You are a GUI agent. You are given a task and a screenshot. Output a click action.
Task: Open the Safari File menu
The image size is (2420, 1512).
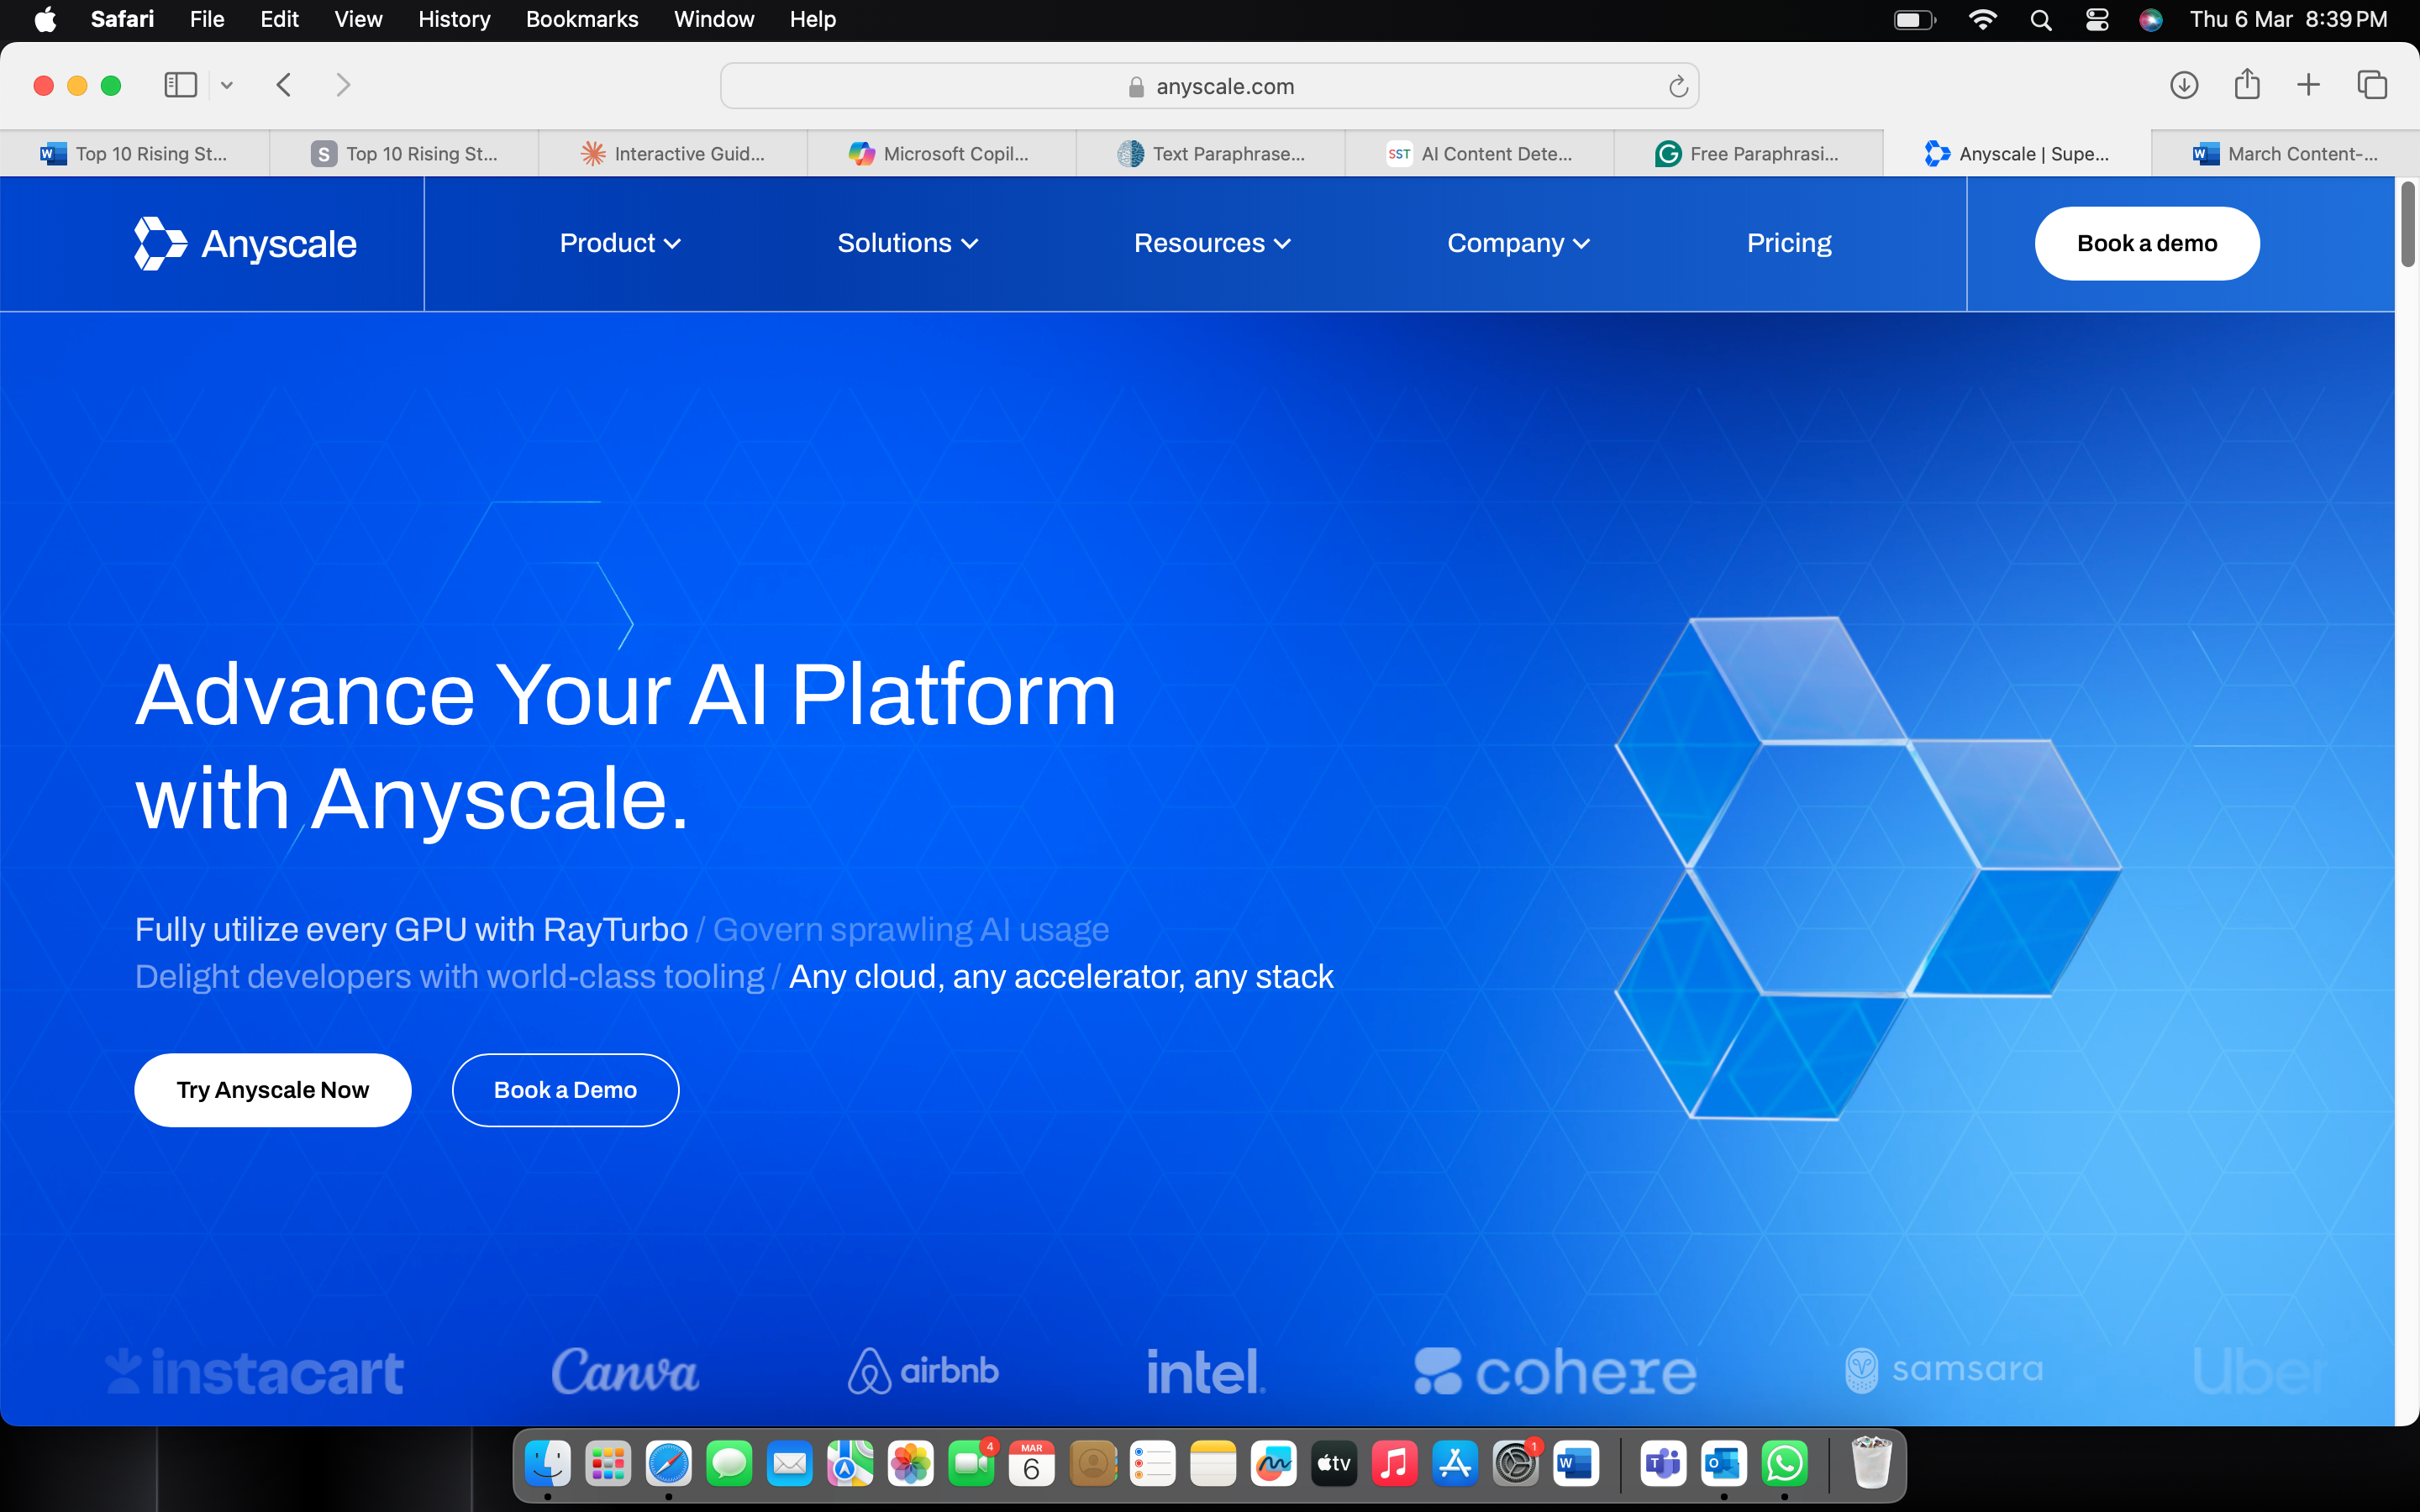207,19
